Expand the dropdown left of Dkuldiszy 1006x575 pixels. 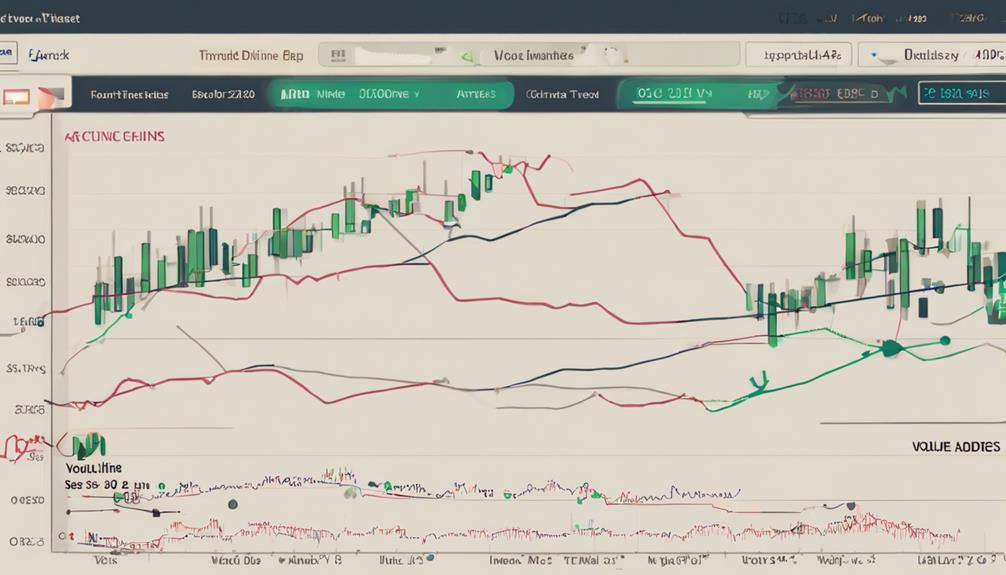(799, 56)
